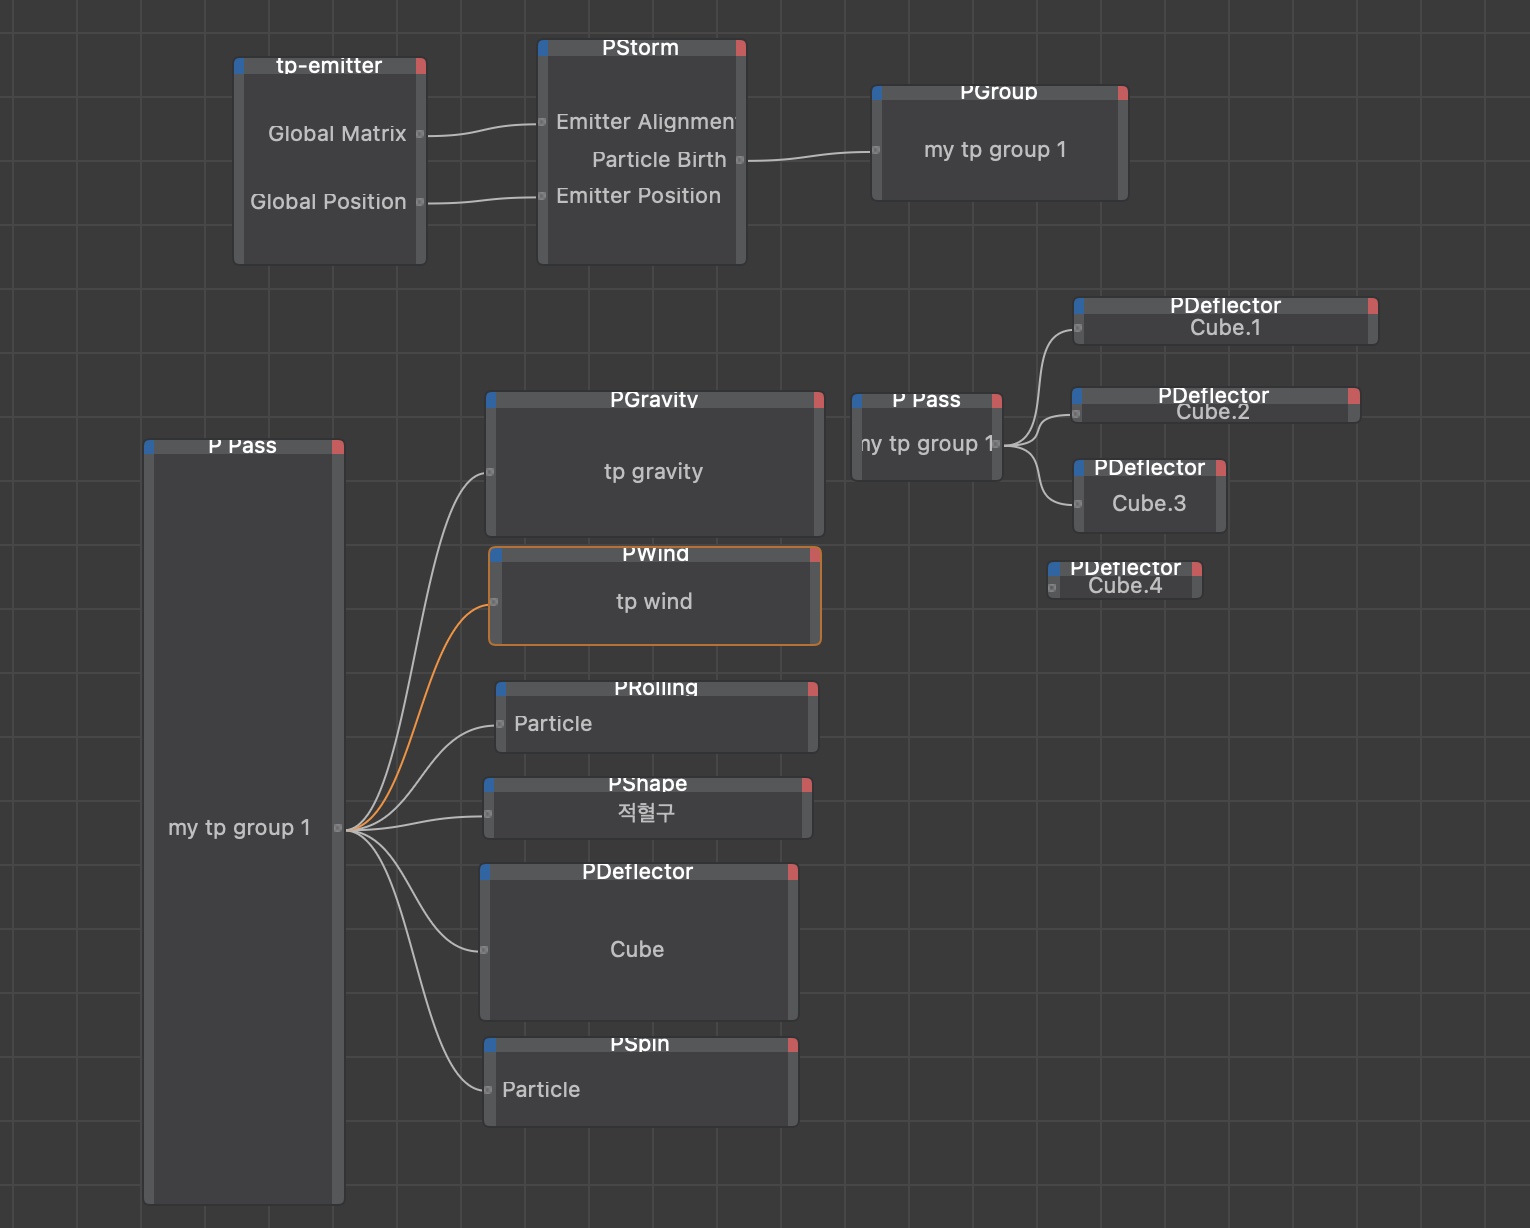Click red corner of PDeflector Cube.1 node
Screen dimensions: 1530x1228
pyautogui.click(x=1373, y=306)
